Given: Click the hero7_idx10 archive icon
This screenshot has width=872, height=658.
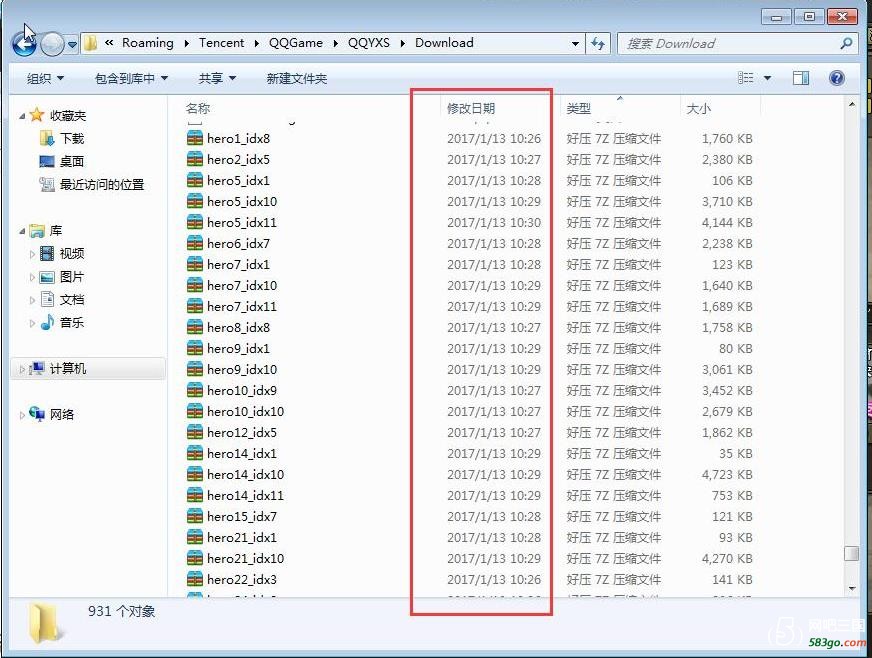Looking at the screenshot, I should (195, 285).
